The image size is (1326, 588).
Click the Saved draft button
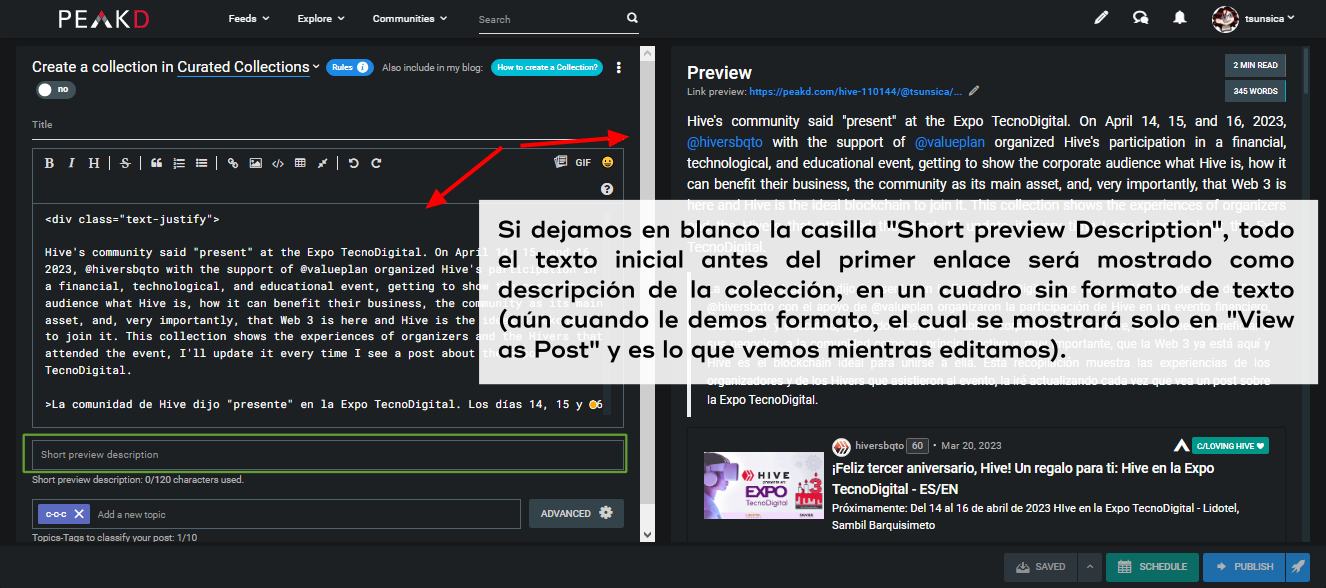click(x=1040, y=566)
